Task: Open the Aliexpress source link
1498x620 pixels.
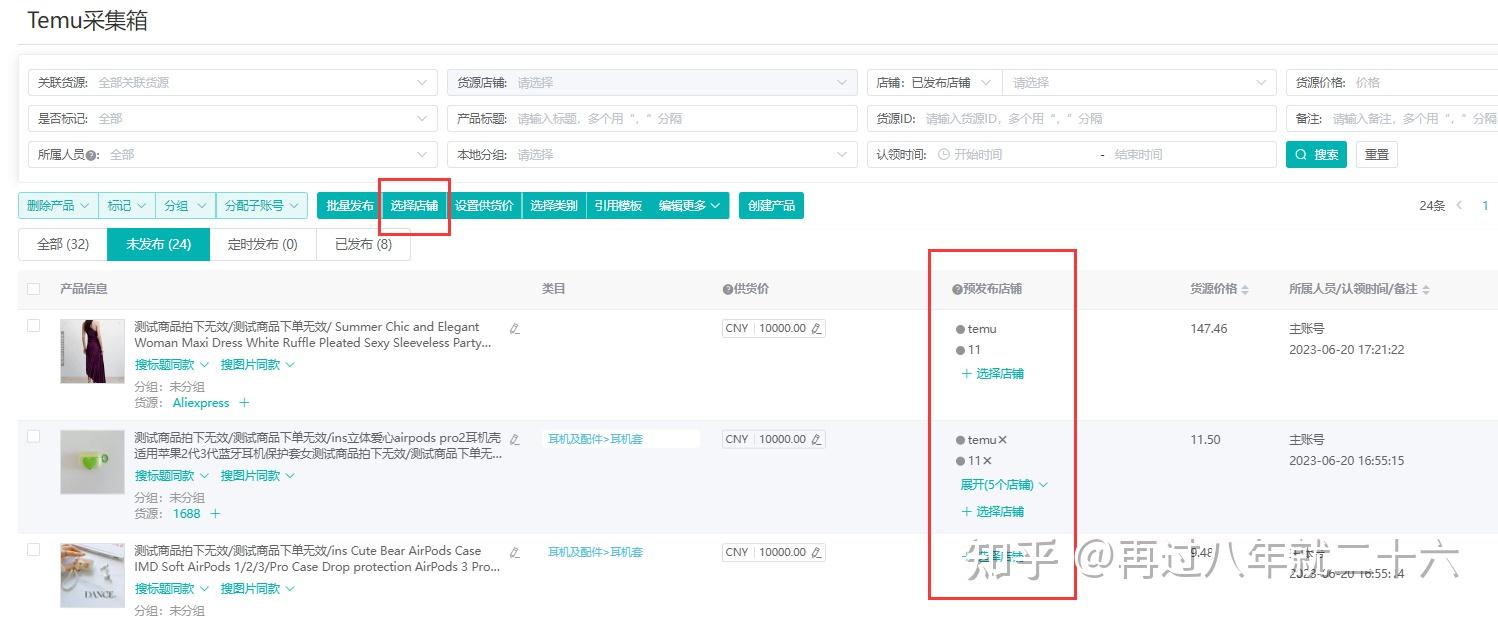Action: pyautogui.click(x=203, y=402)
